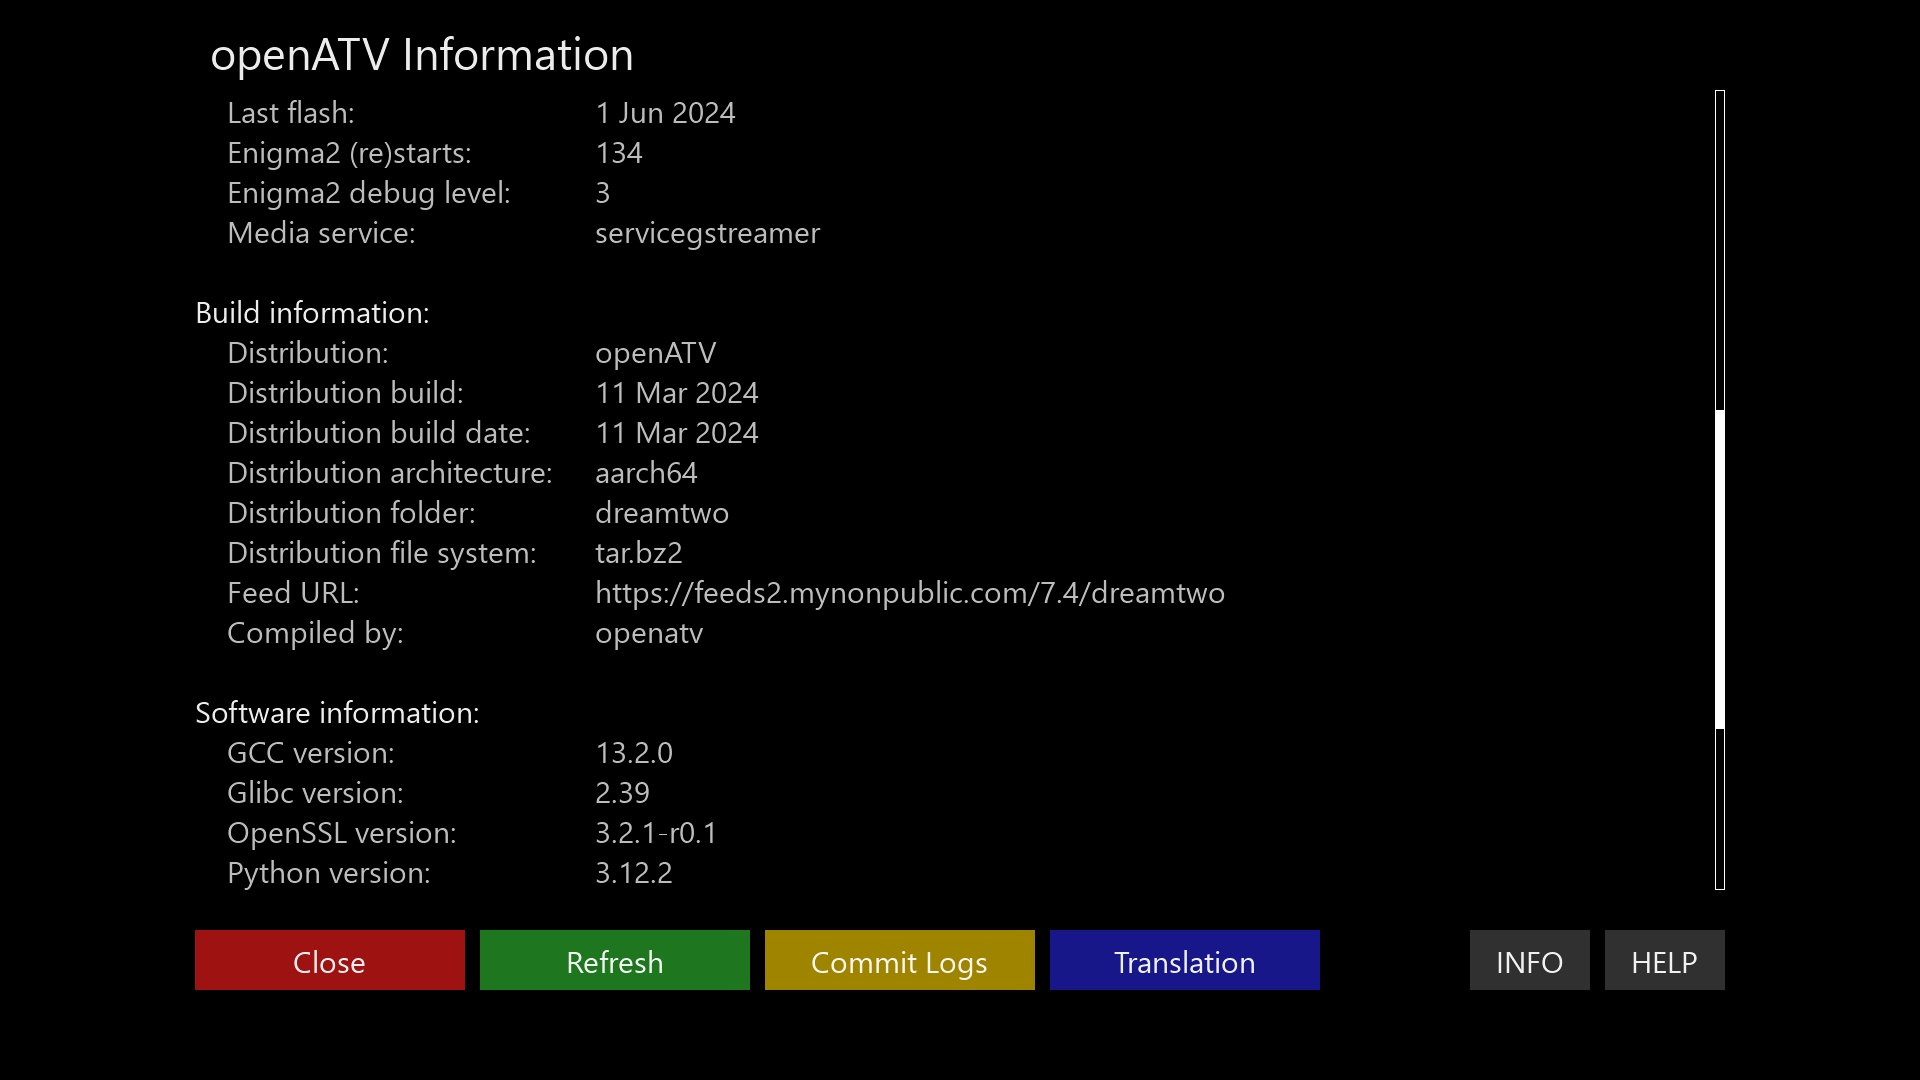Select the 'Distribution build date:' label
The width and height of the screenshot is (1920, 1080).
(x=379, y=433)
